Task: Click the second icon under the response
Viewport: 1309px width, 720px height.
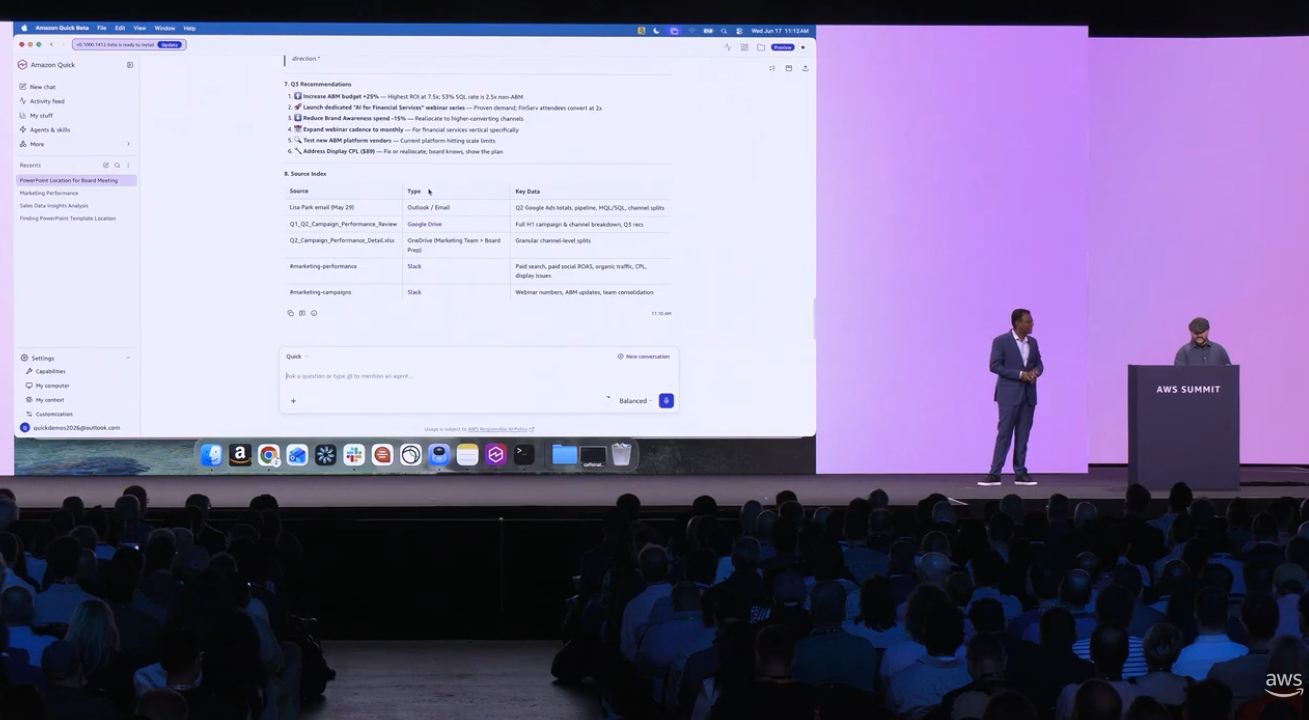Action: coord(302,313)
